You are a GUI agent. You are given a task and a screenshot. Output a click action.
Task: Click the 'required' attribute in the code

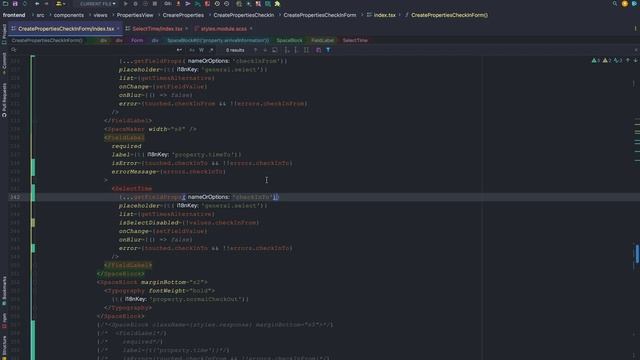point(127,146)
